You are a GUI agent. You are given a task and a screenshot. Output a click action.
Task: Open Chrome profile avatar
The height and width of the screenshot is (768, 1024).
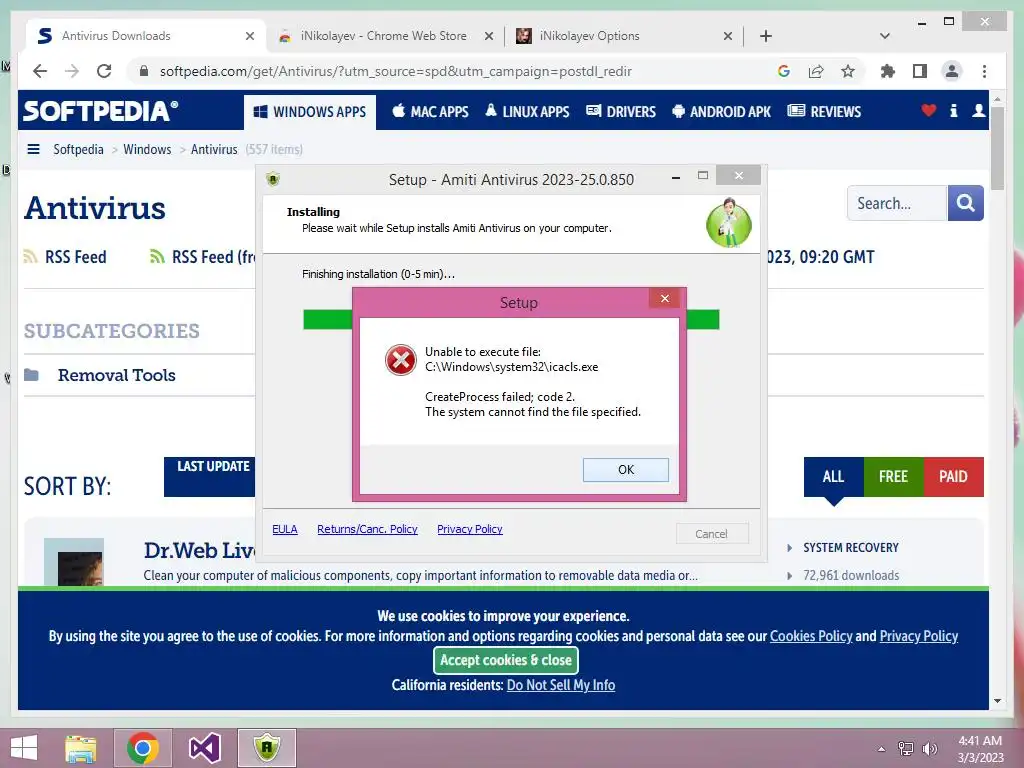tap(952, 71)
